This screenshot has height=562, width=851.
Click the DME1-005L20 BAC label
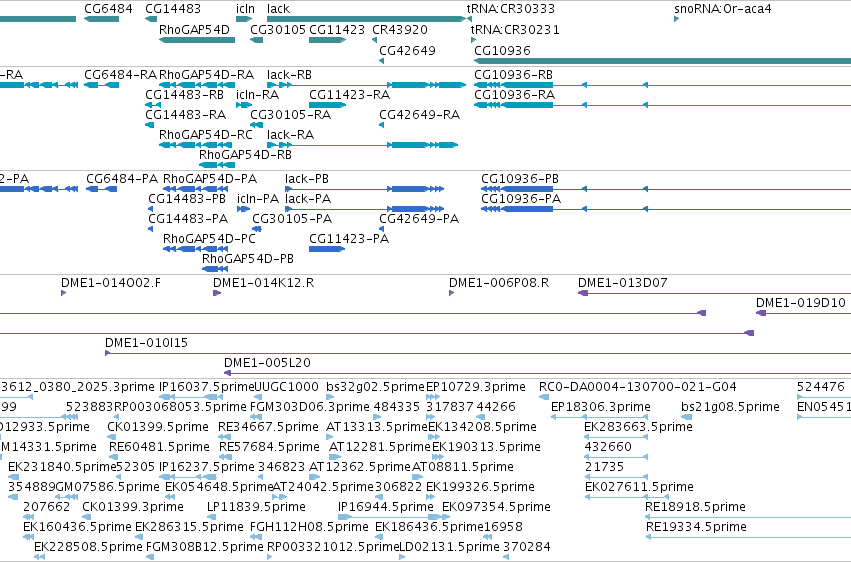[267, 363]
